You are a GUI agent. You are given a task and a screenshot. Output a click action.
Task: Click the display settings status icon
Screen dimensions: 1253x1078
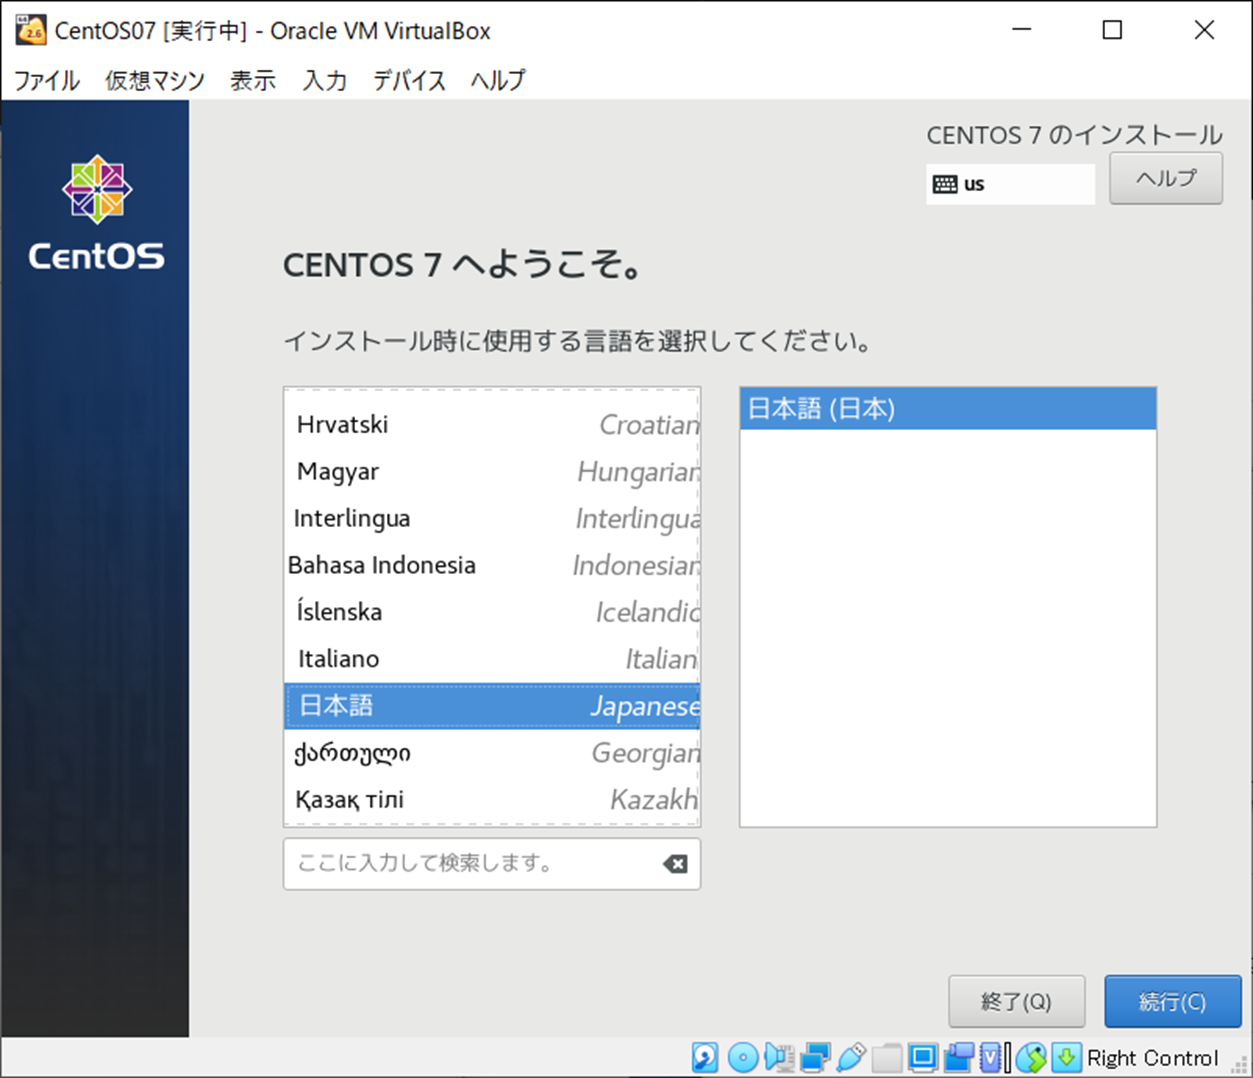(x=922, y=1057)
